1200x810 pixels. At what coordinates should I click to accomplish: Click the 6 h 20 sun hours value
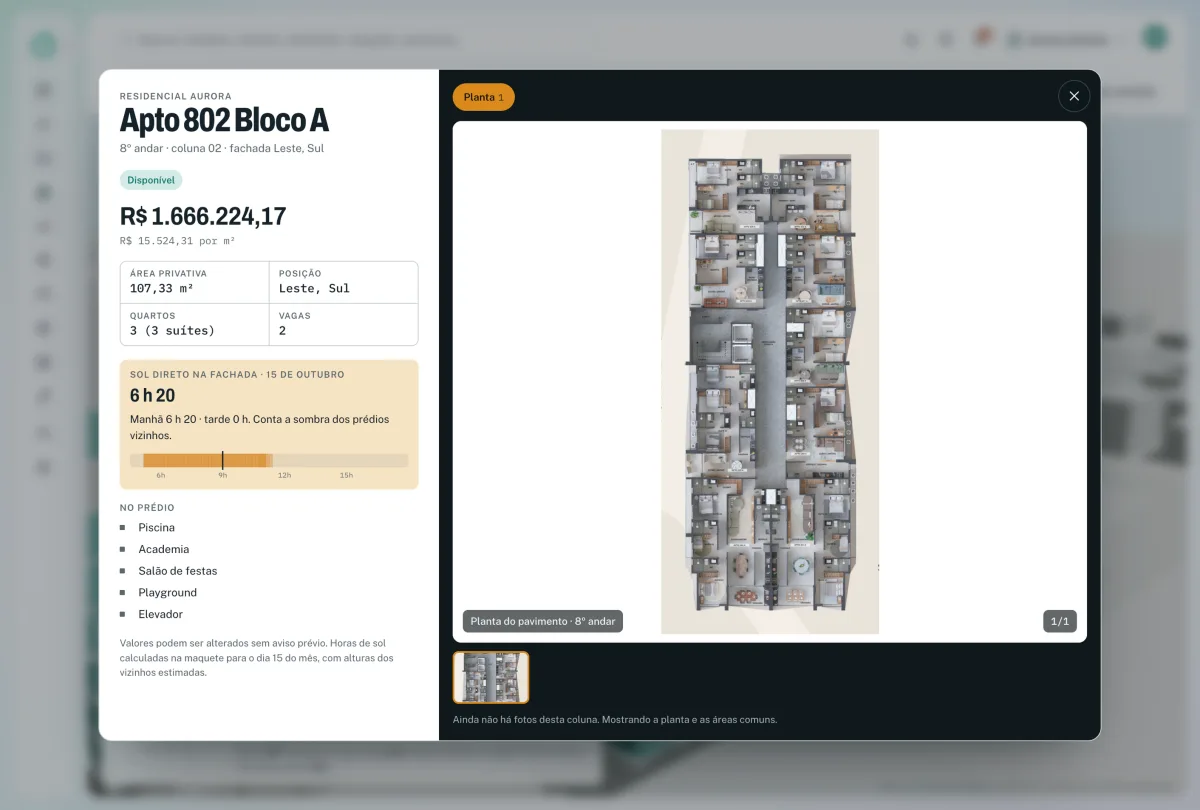[152, 396]
